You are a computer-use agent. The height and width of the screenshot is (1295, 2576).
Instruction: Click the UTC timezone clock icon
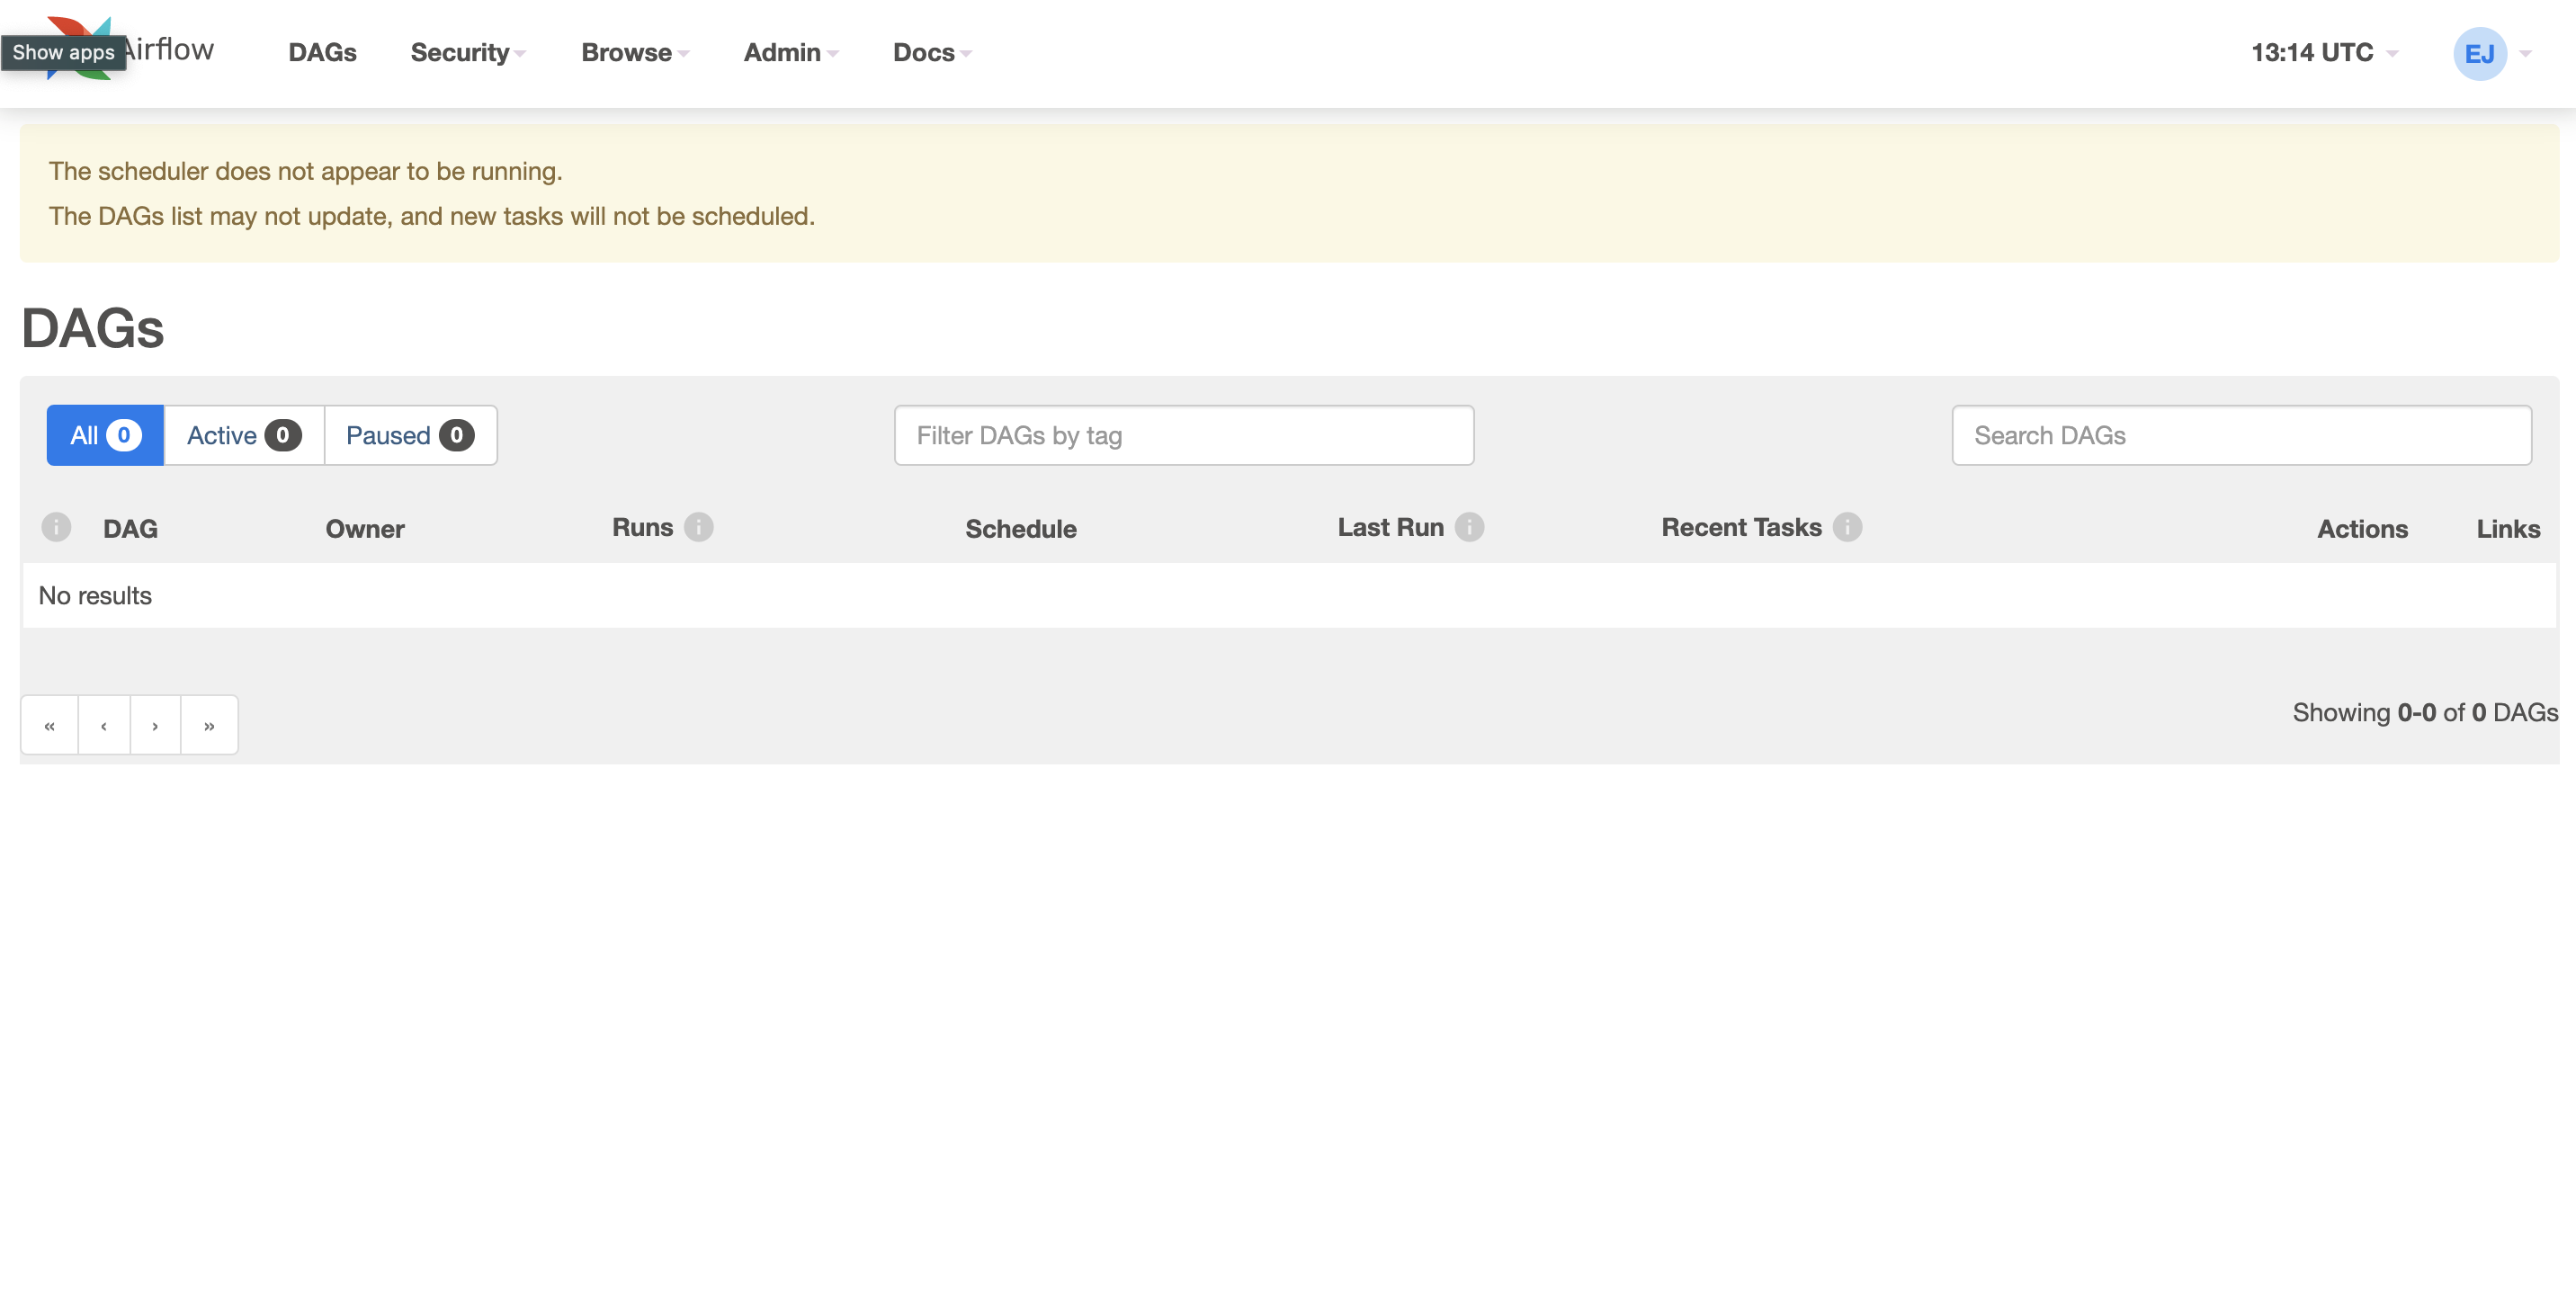coord(2321,51)
